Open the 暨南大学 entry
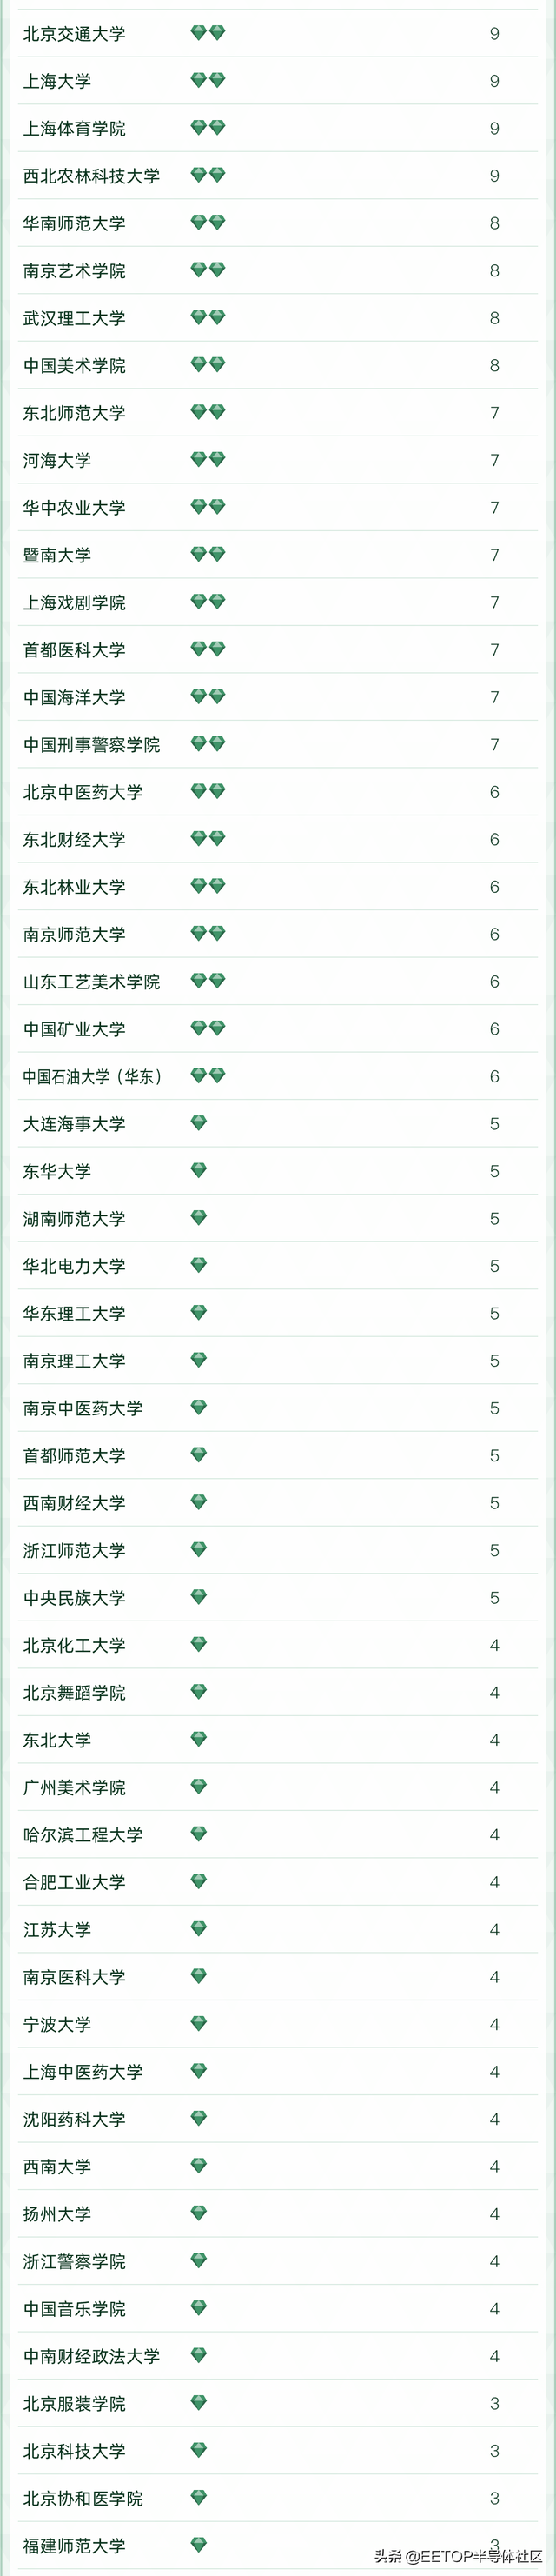Image resolution: width=556 pixels, height=2576 pixels. (x=57, y=555)
